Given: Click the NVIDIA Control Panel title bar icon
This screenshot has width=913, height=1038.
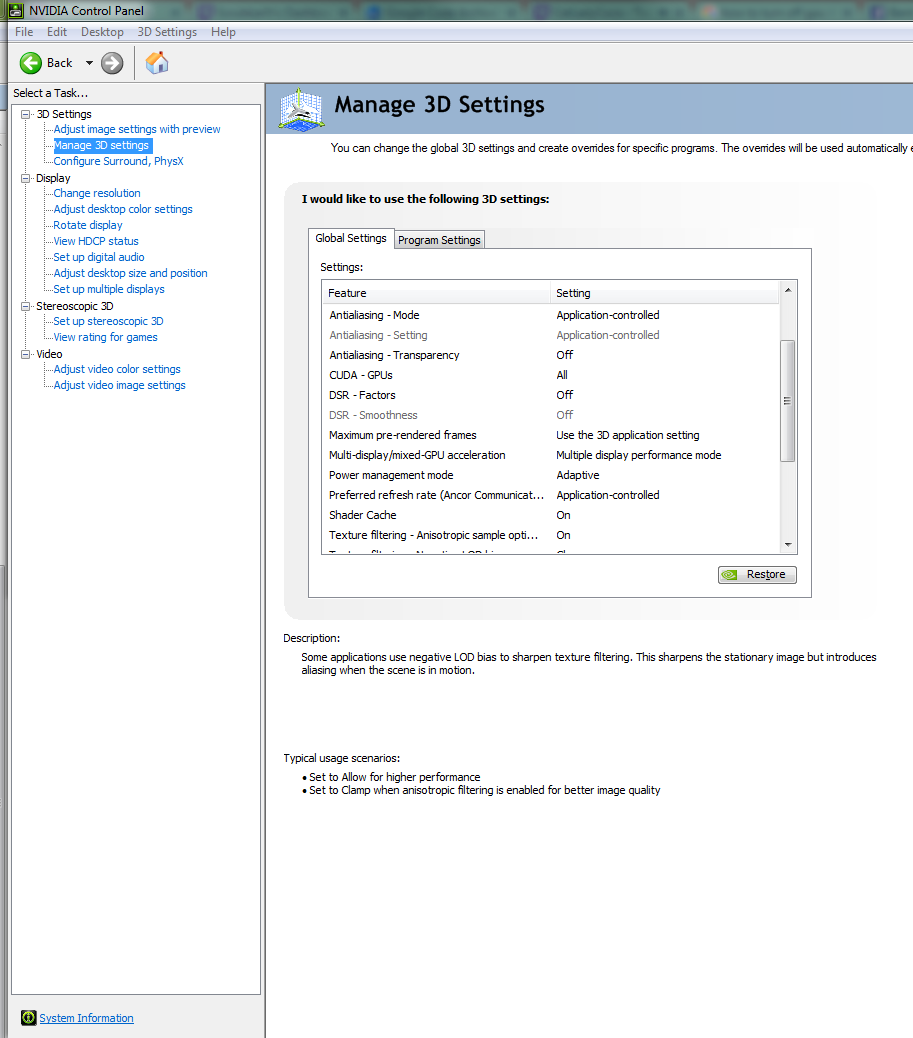Looking at the screenshot, I should [15, 11].
